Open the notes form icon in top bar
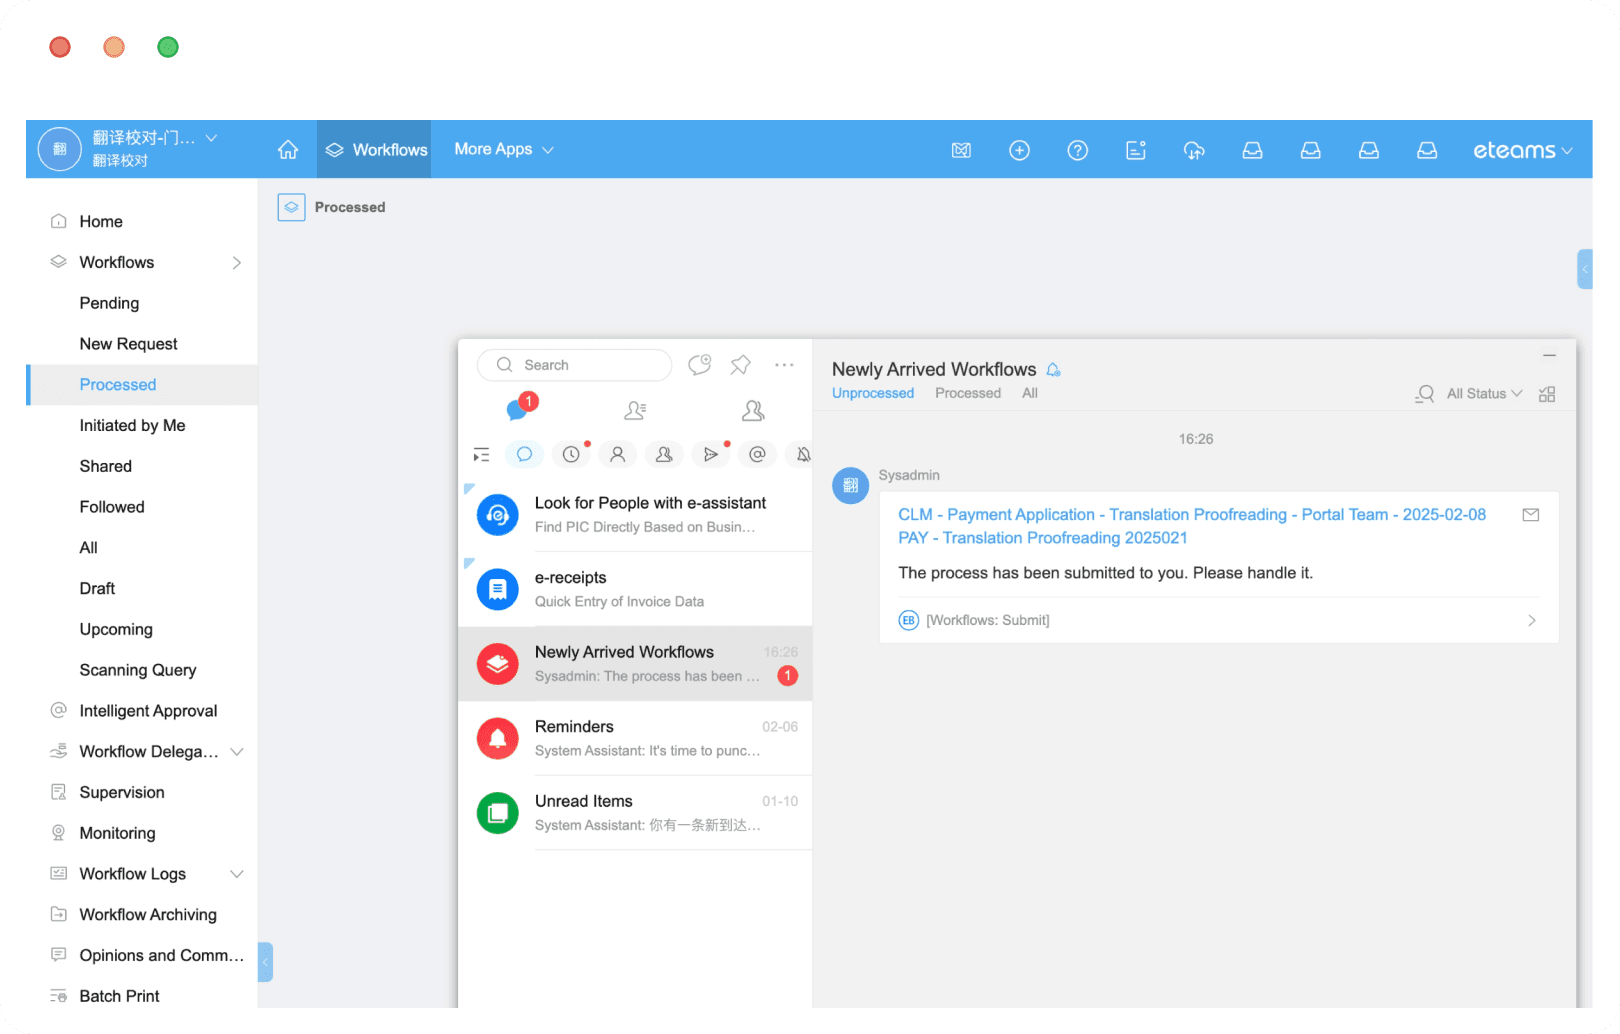This screenshot has width=1620, height=1034. [x=1136, y=150]
